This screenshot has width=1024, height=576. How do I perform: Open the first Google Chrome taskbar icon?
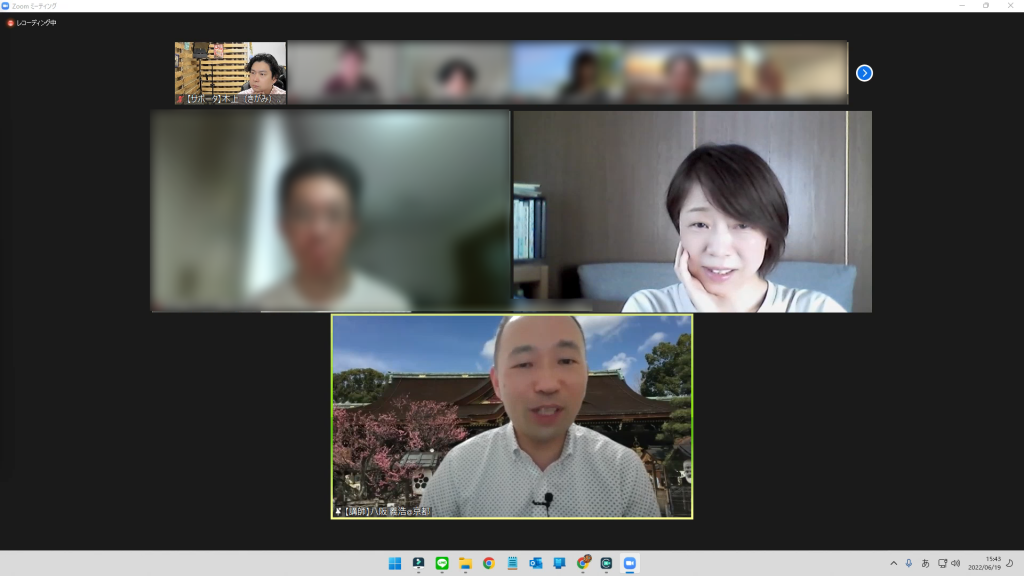[x=489, y=563]
